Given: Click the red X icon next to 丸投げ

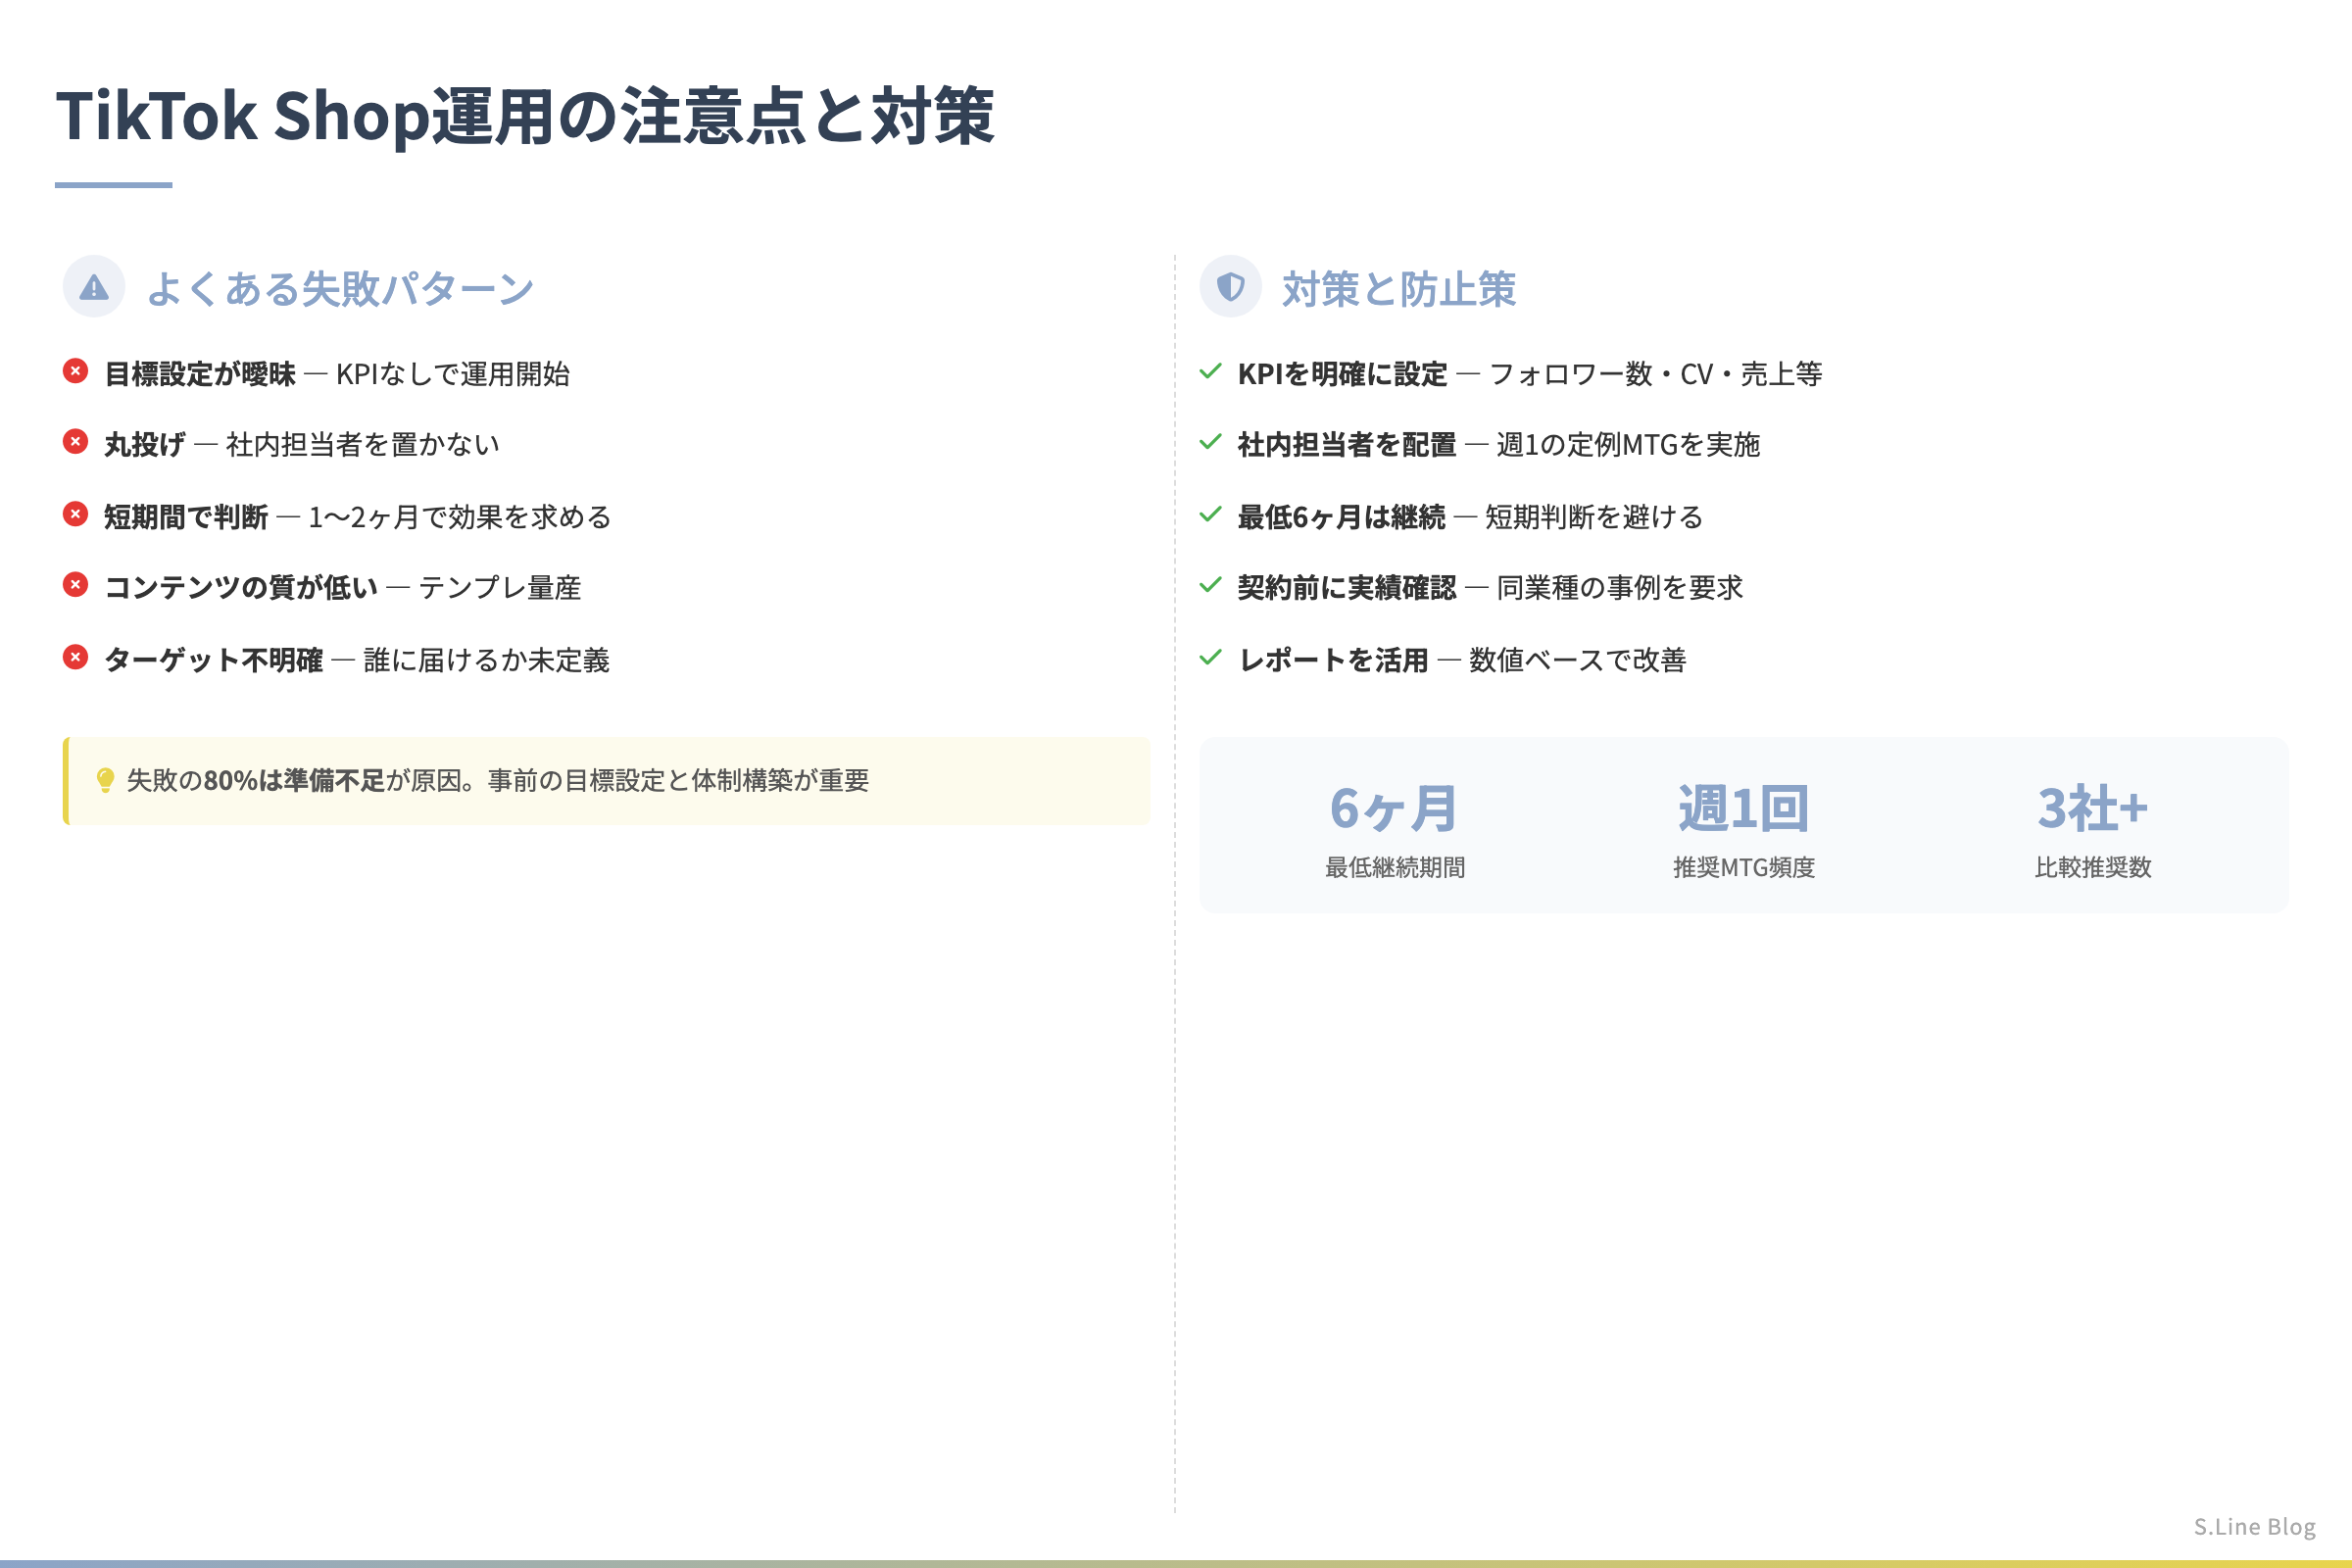Looking at the screenshot, I should click(x=75, y=441).
